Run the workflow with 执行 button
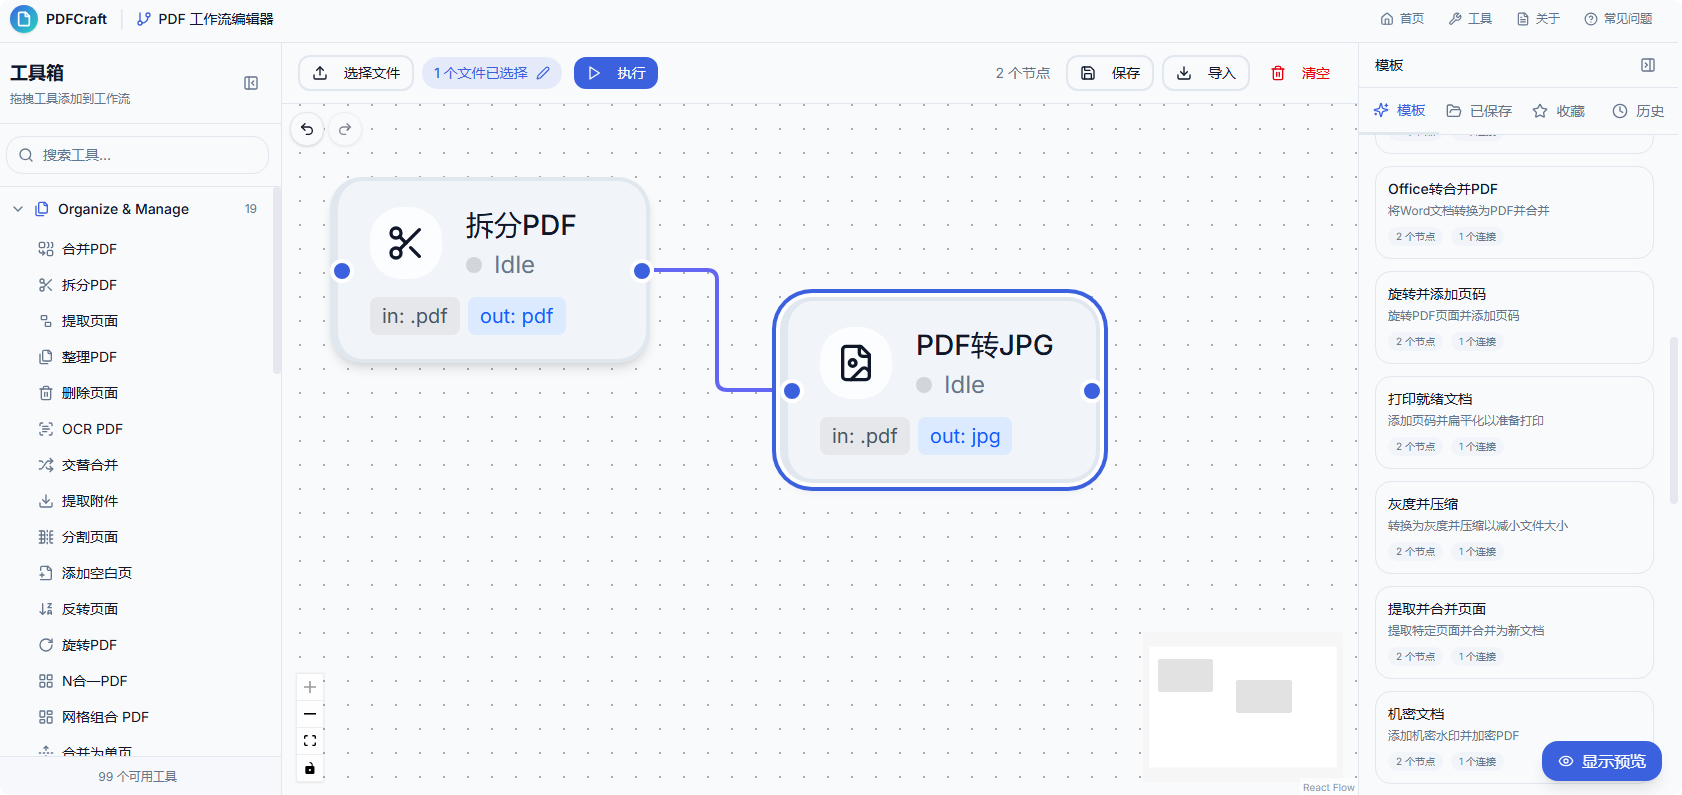This screenshot has width=1682, height=795. click(616, 73)
